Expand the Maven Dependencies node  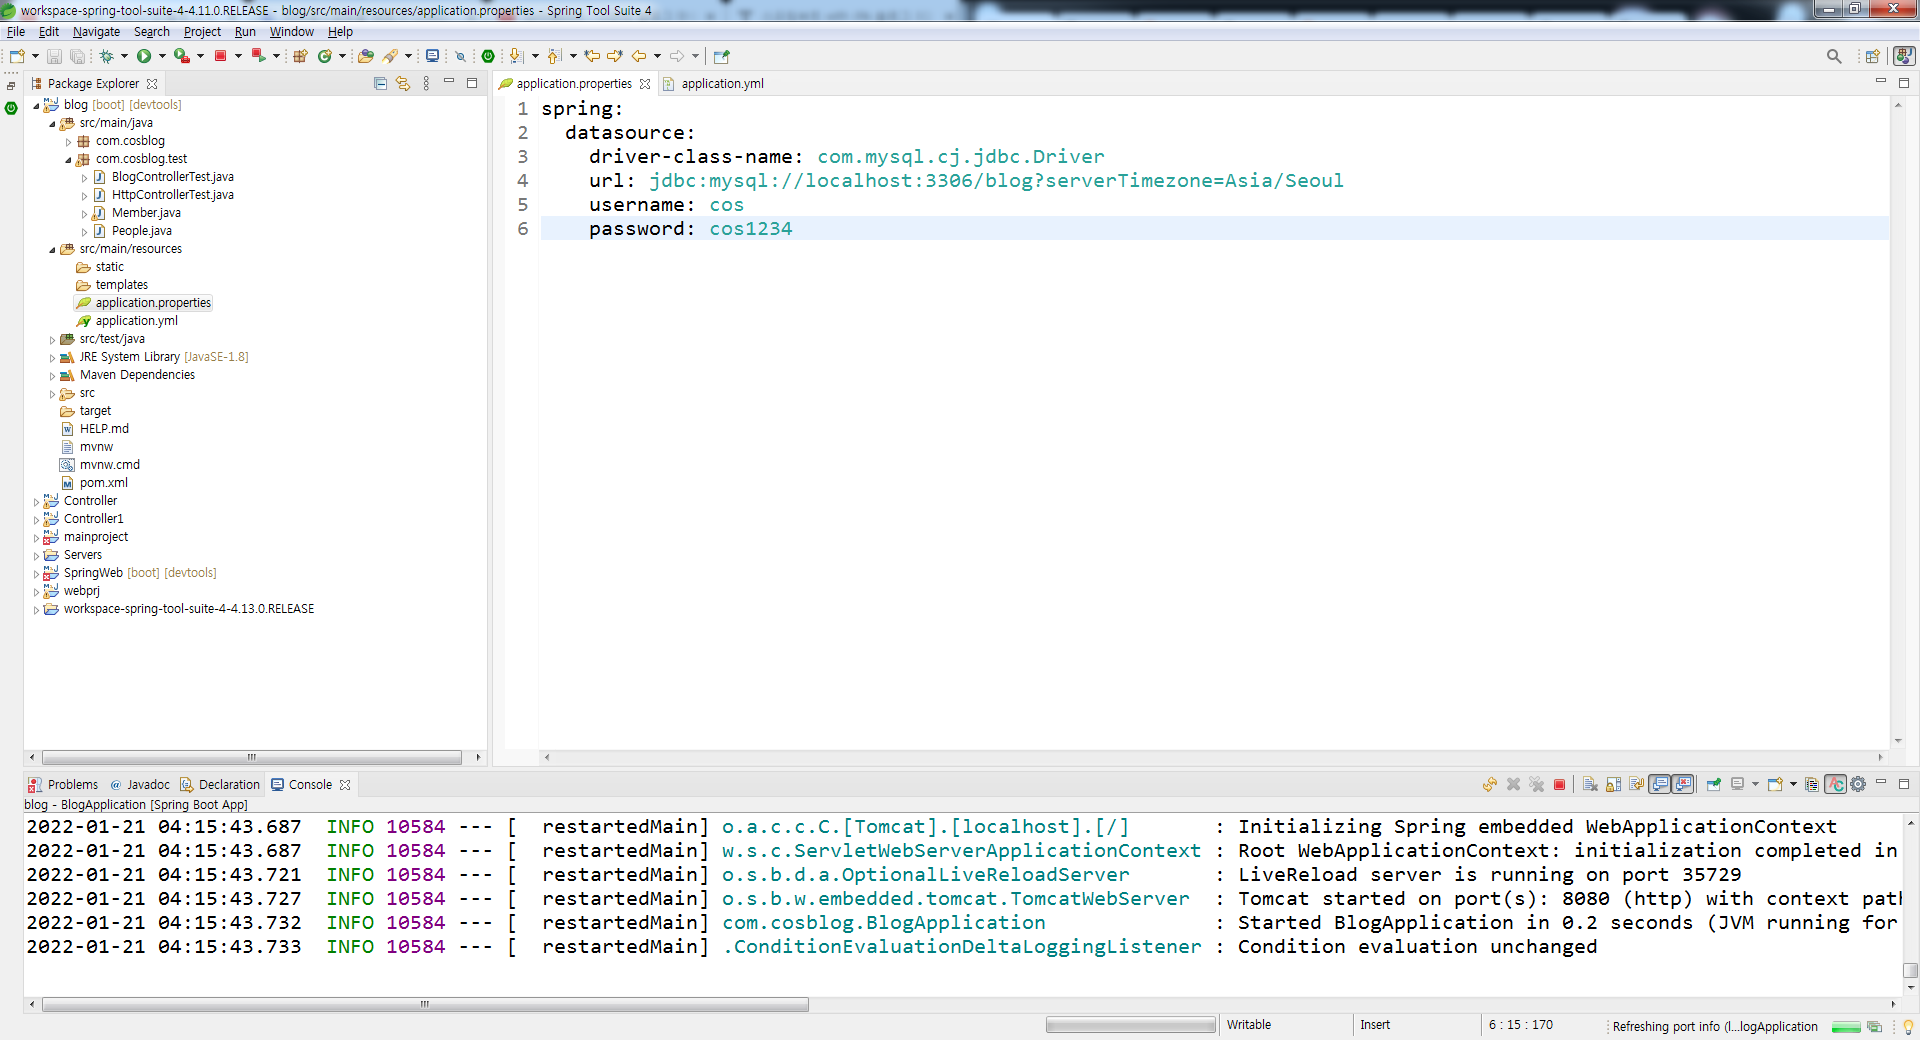click(53, 375)
